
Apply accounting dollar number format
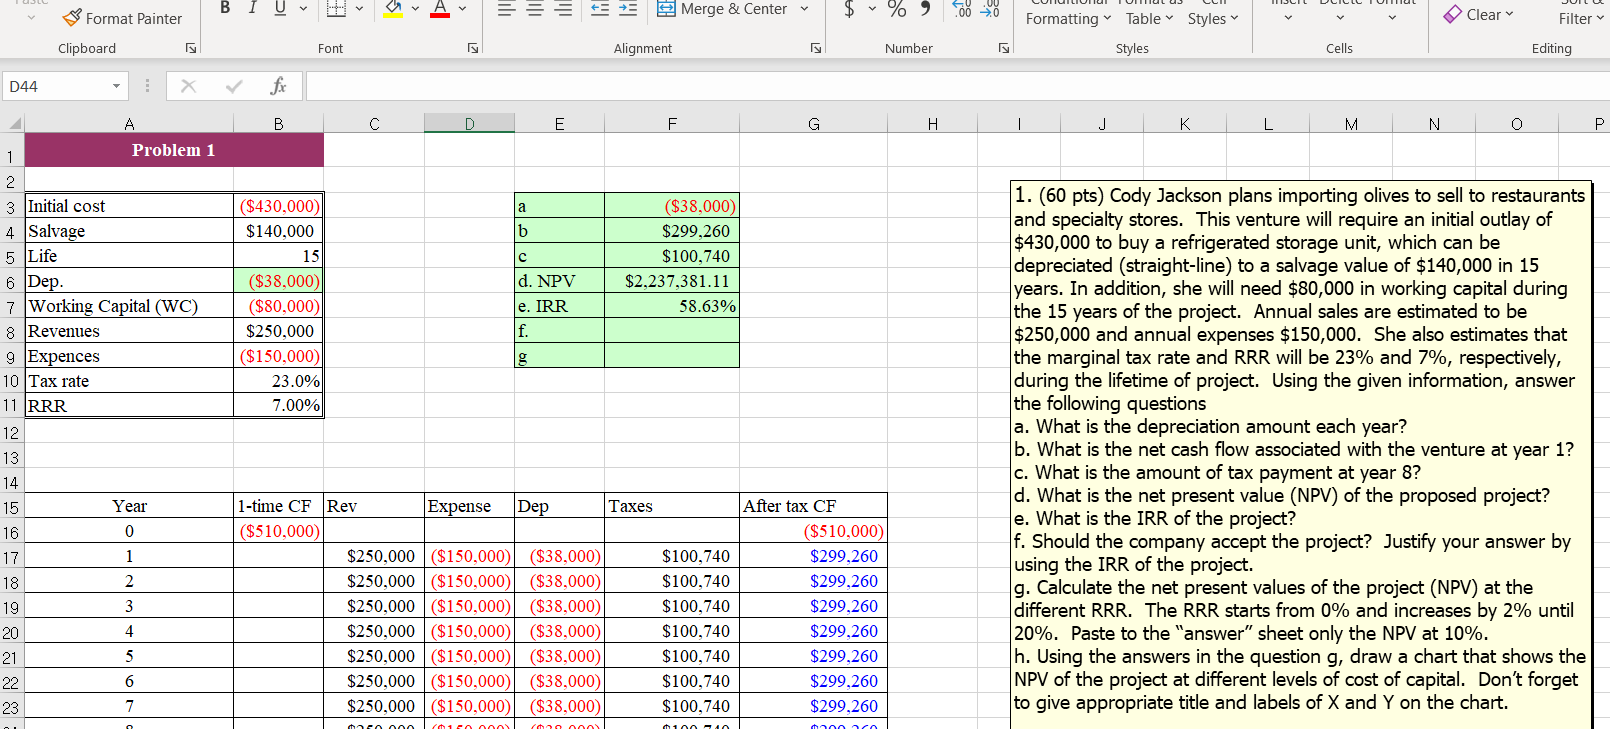(x=849, y=8)
